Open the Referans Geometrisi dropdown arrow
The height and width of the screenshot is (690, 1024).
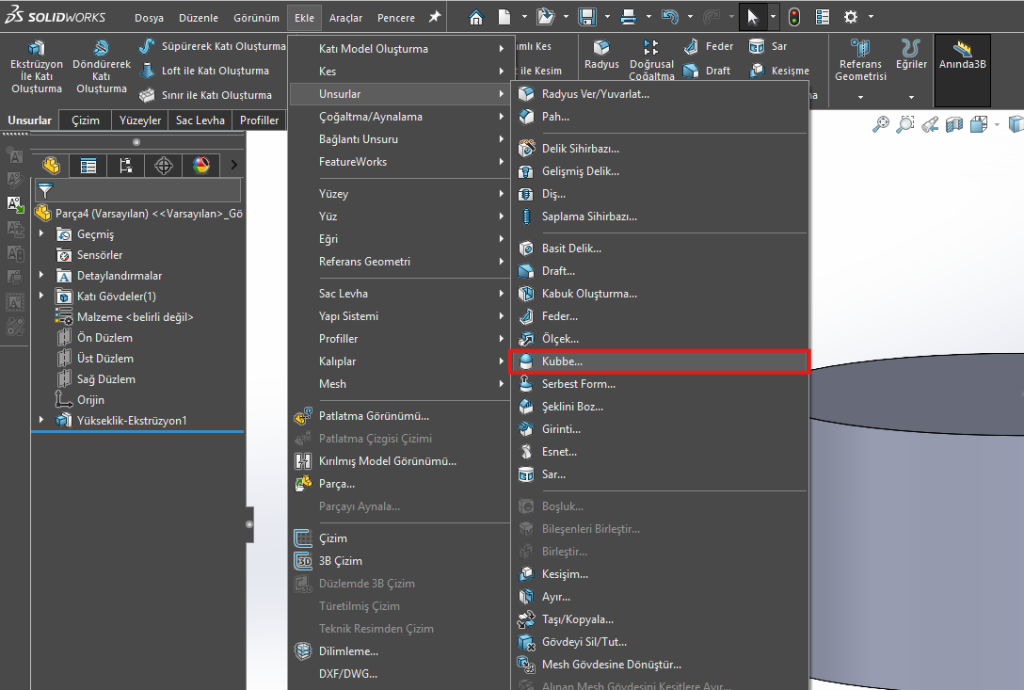click(860, 98)
